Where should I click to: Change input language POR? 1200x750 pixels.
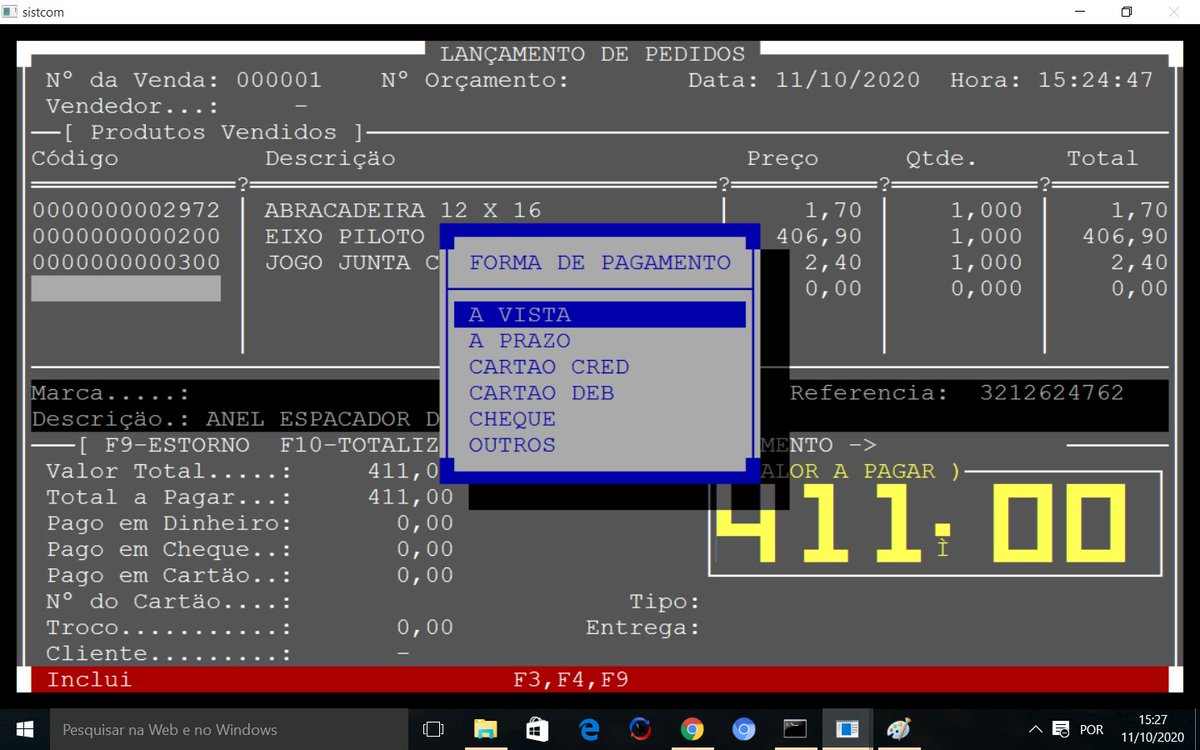coord(1091,730)
